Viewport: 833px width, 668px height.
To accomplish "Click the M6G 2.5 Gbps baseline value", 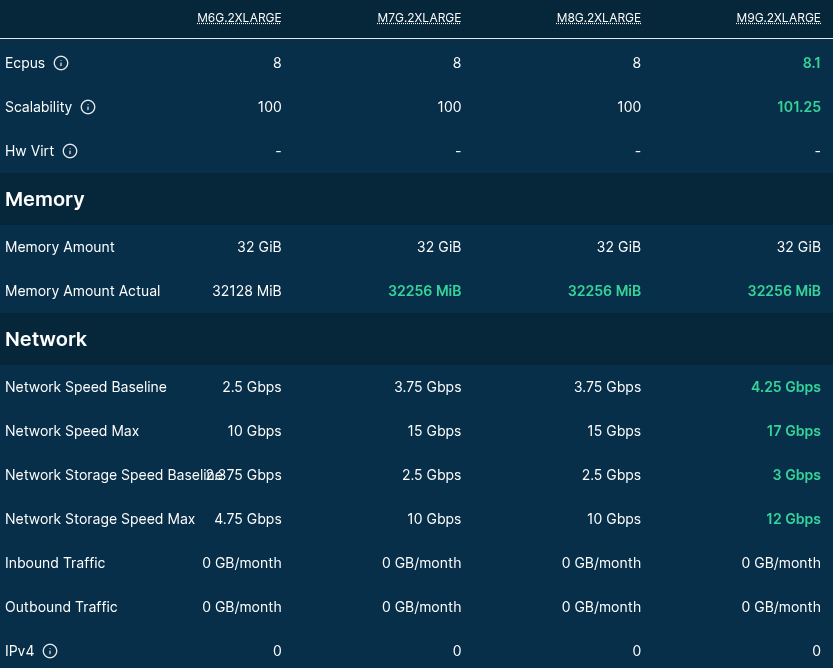I will 252,387.
